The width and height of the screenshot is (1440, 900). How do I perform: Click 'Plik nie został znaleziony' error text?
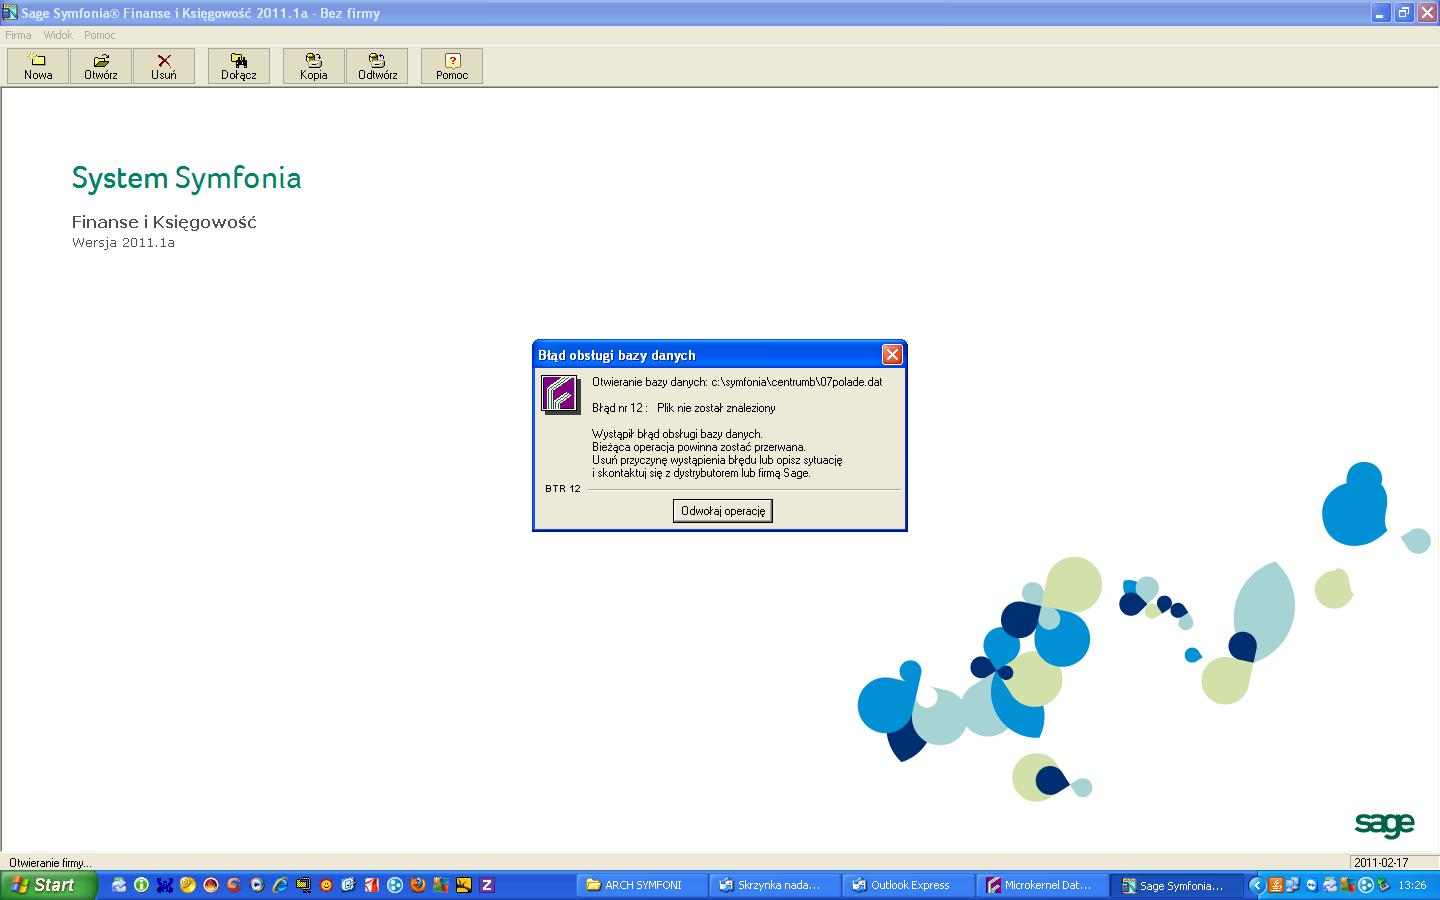point(716,408)
